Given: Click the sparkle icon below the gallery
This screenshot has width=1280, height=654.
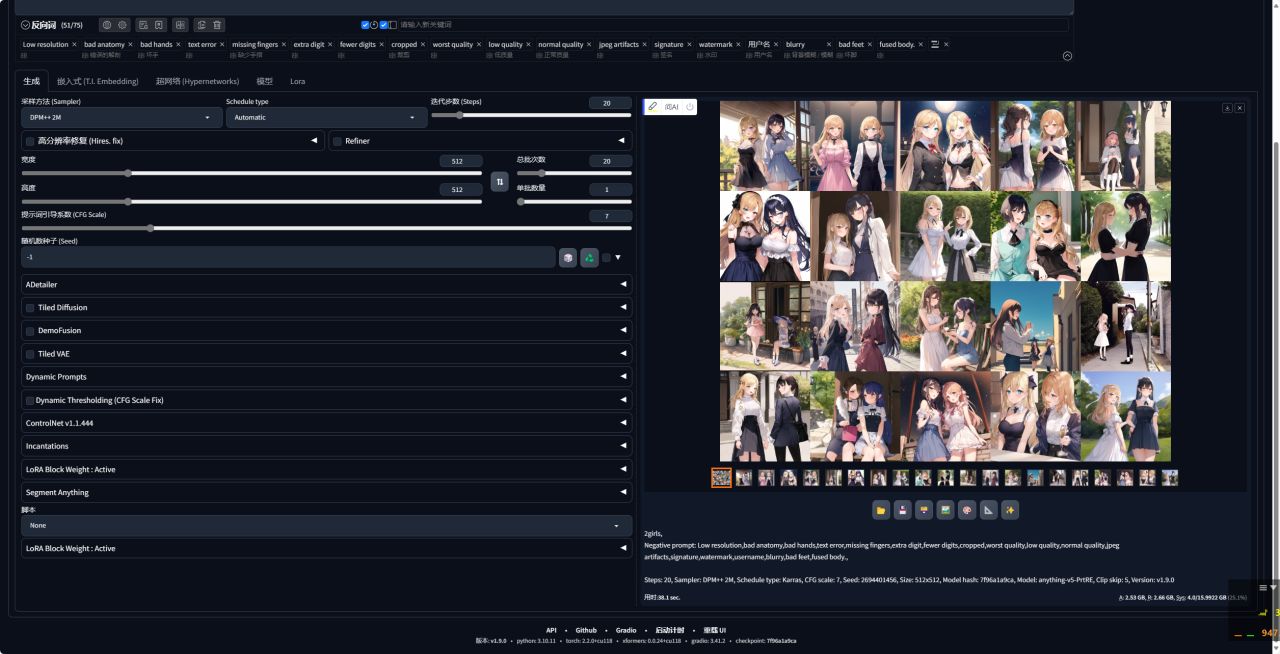Looking at the screenshot, I should (1010, 510).
